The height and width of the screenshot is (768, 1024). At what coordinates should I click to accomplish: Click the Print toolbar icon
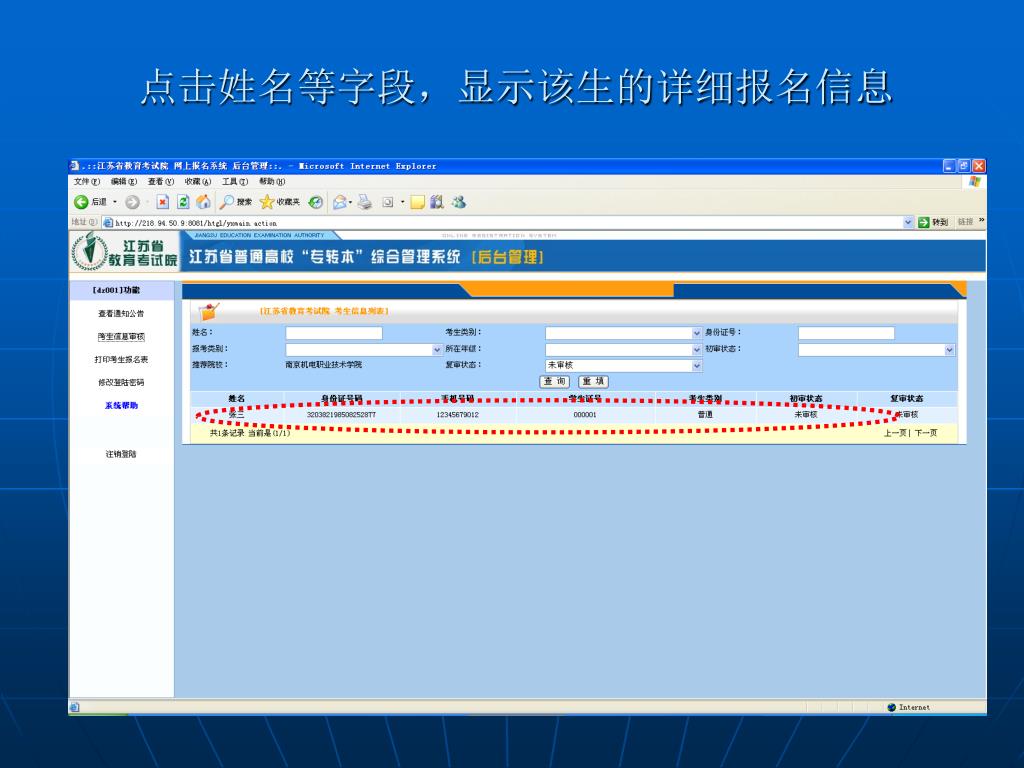coord(364,202)
